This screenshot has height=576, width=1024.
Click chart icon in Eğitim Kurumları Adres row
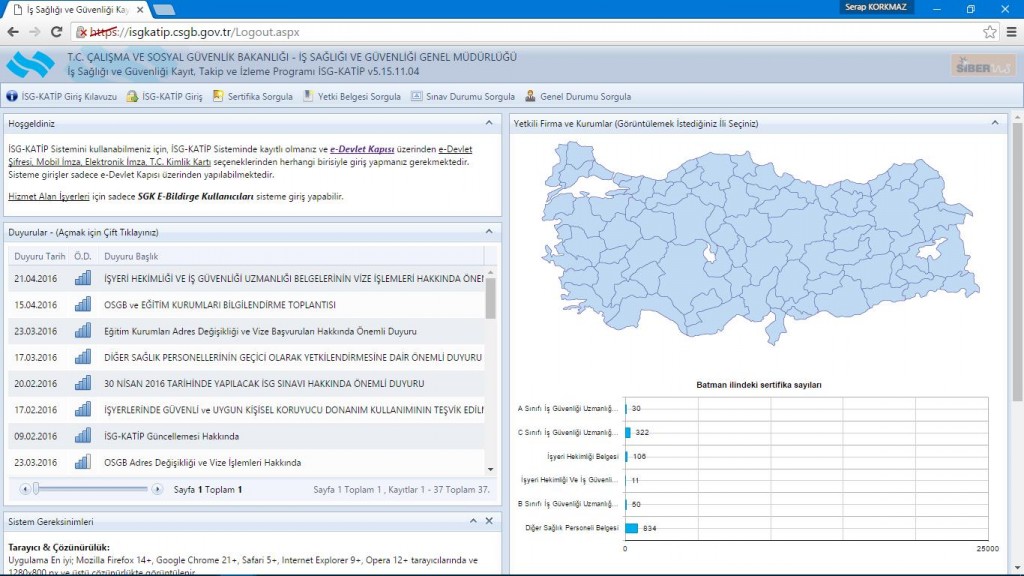(x=83, y=331)
